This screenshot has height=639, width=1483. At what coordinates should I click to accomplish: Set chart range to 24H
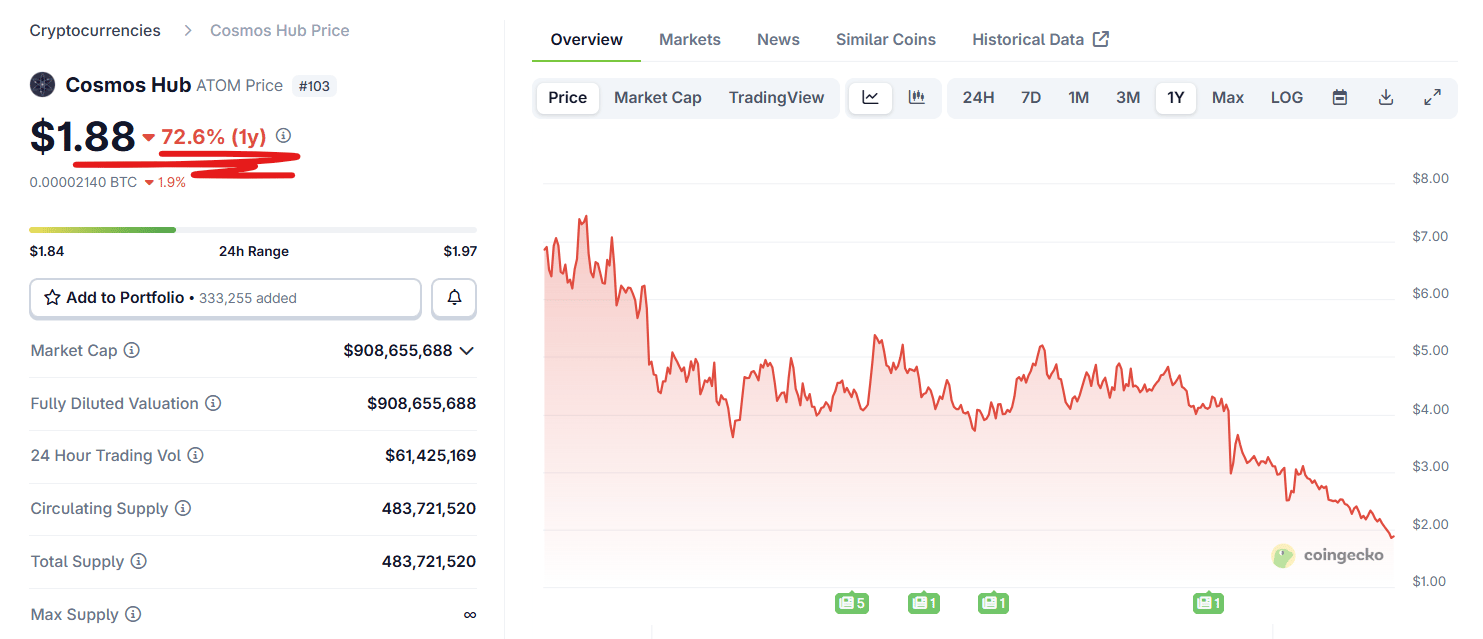pos(978,98)
